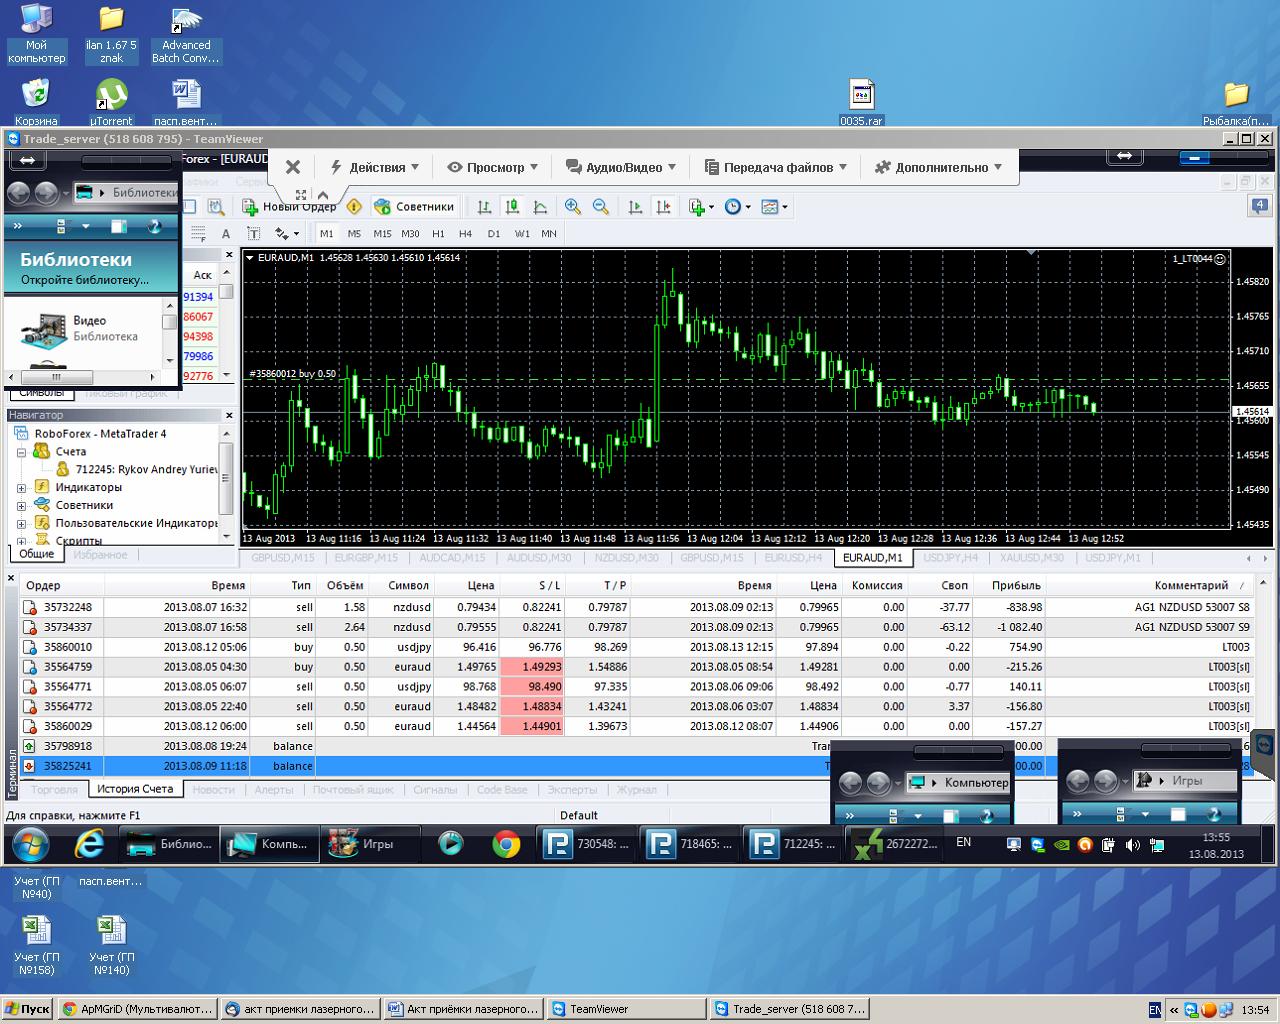Expand the Индикаторы tree node
Screen dimensions: 1280x1024
pyautogui.click(x=21, y=488)
